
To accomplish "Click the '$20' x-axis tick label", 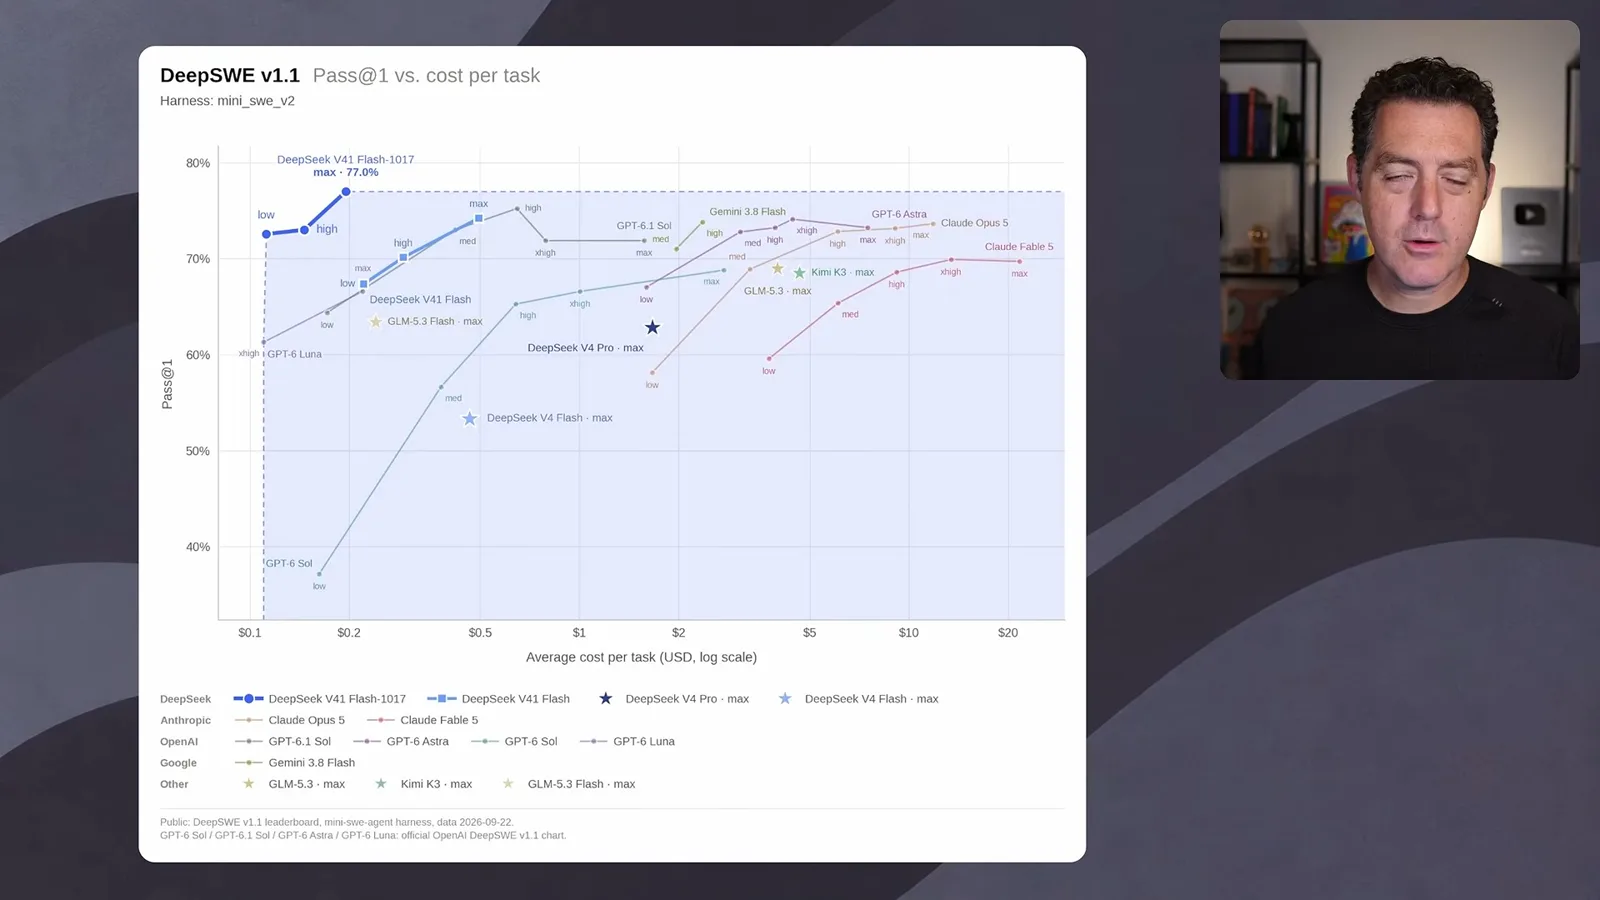I will pyautogui.click(x=1008, y=633).
